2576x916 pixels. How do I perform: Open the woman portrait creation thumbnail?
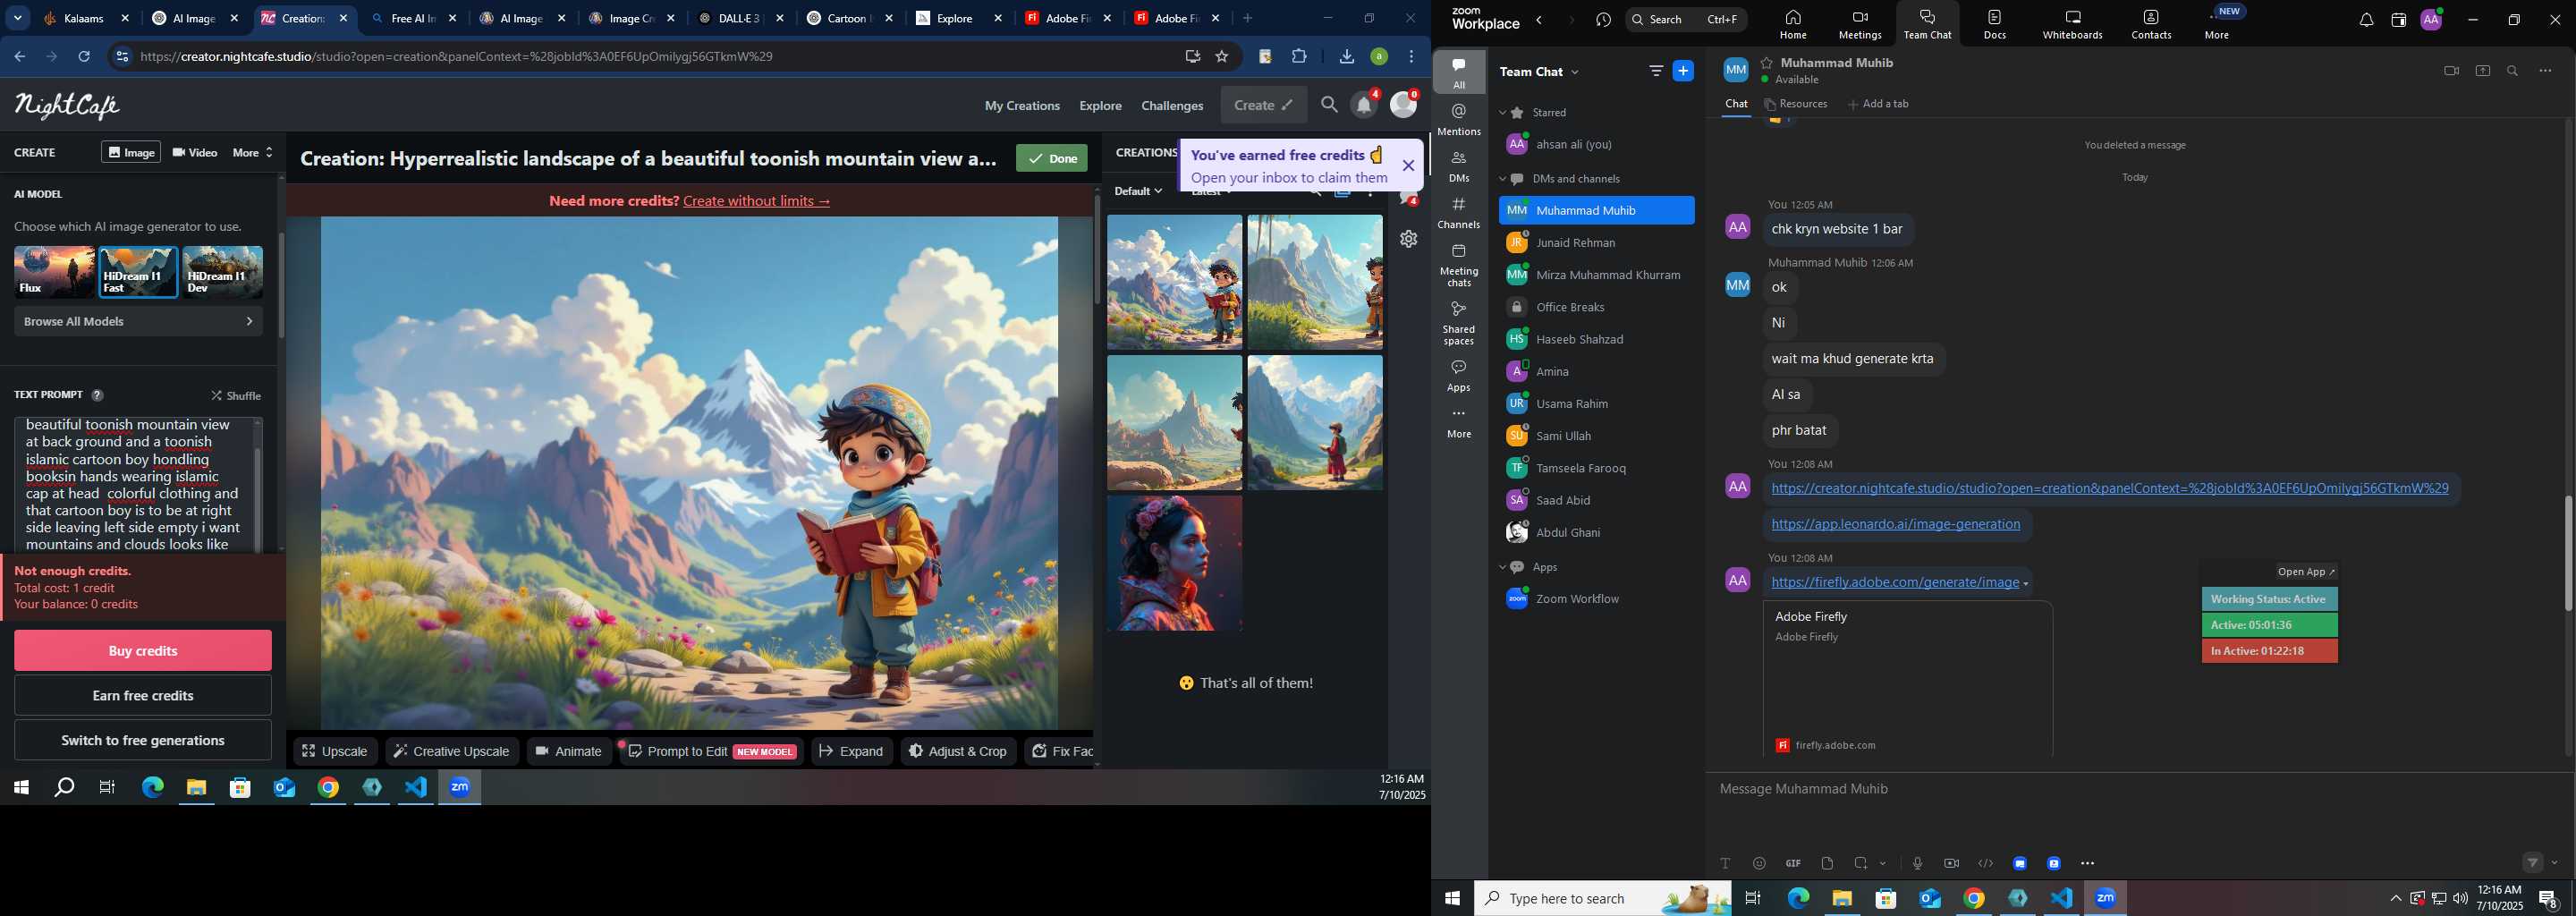point(1175,564)
